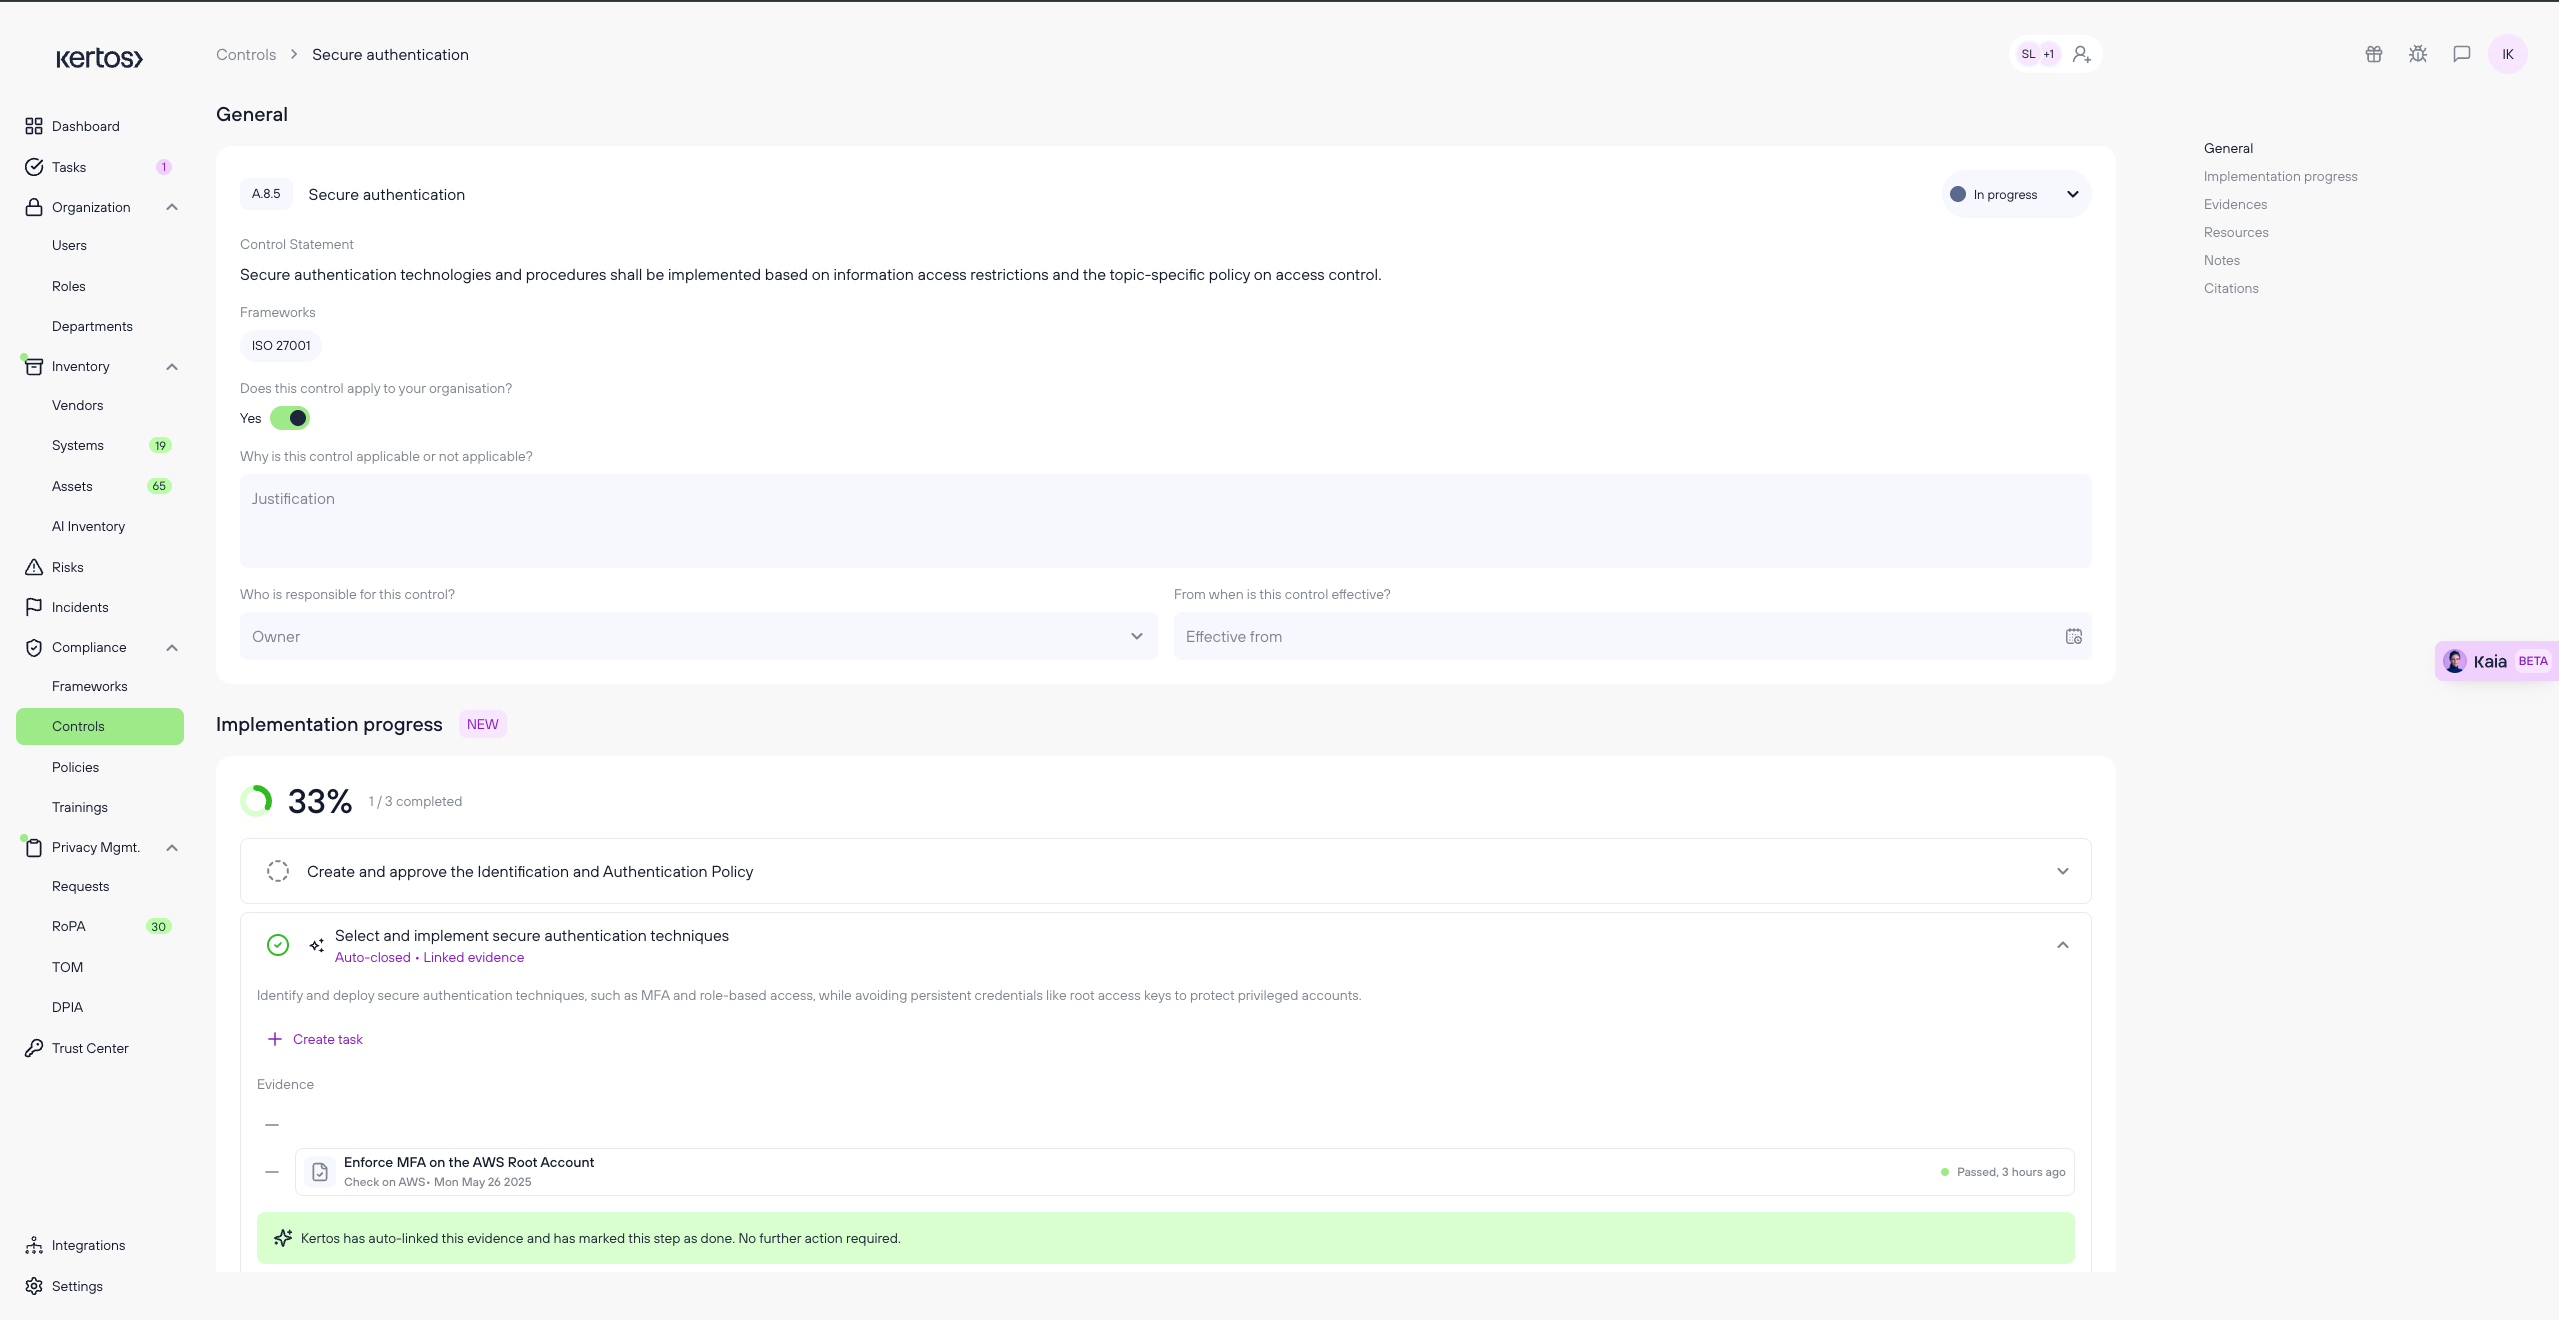Expand the Create and approve policy step

[x=2062, y=871]
